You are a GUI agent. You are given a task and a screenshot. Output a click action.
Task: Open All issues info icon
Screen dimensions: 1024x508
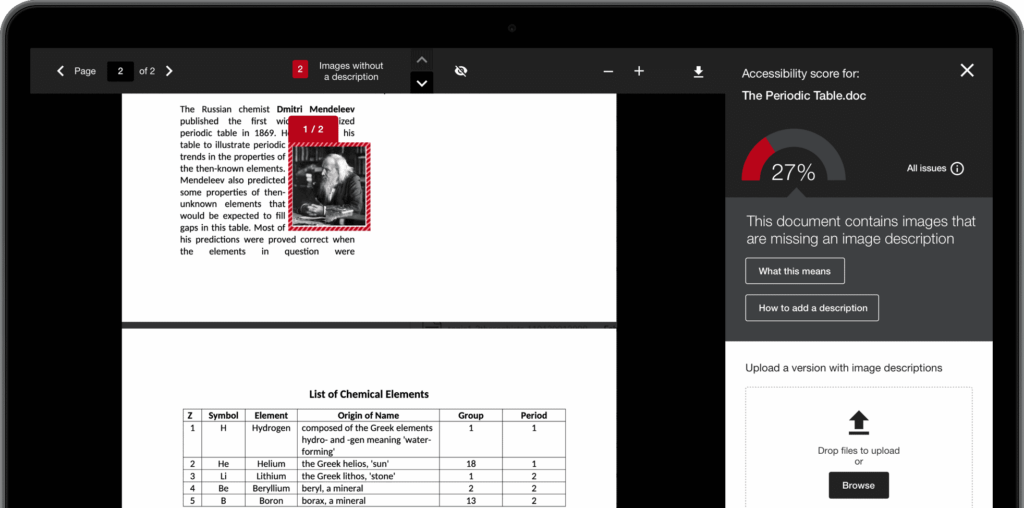957,168
